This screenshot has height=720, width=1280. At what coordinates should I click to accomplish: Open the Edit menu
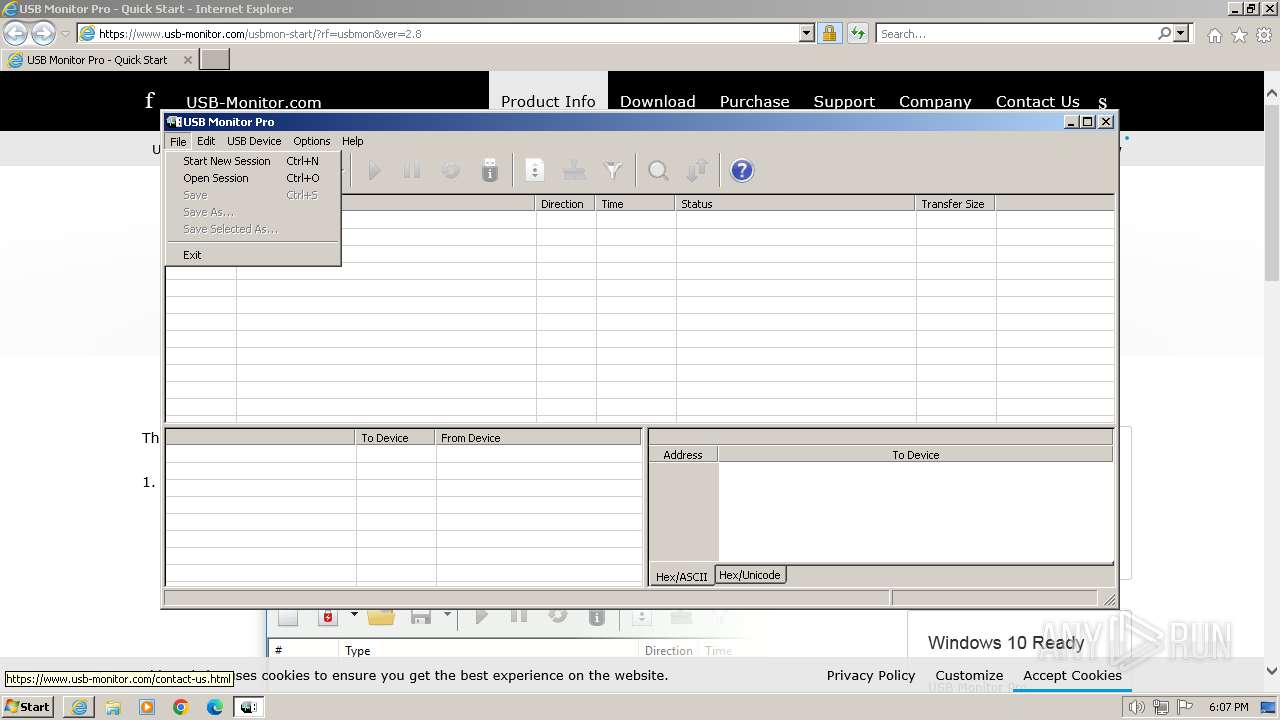point(206,141)
